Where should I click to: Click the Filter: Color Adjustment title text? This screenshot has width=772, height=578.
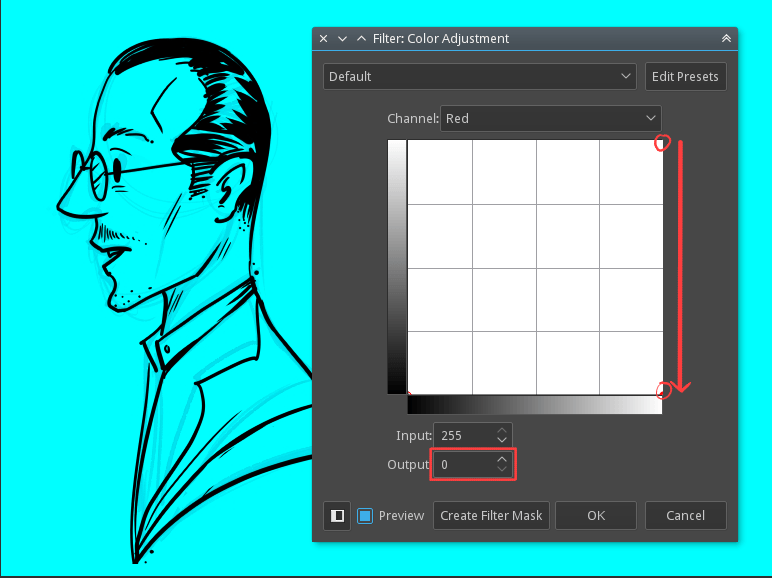coord(441,38)
